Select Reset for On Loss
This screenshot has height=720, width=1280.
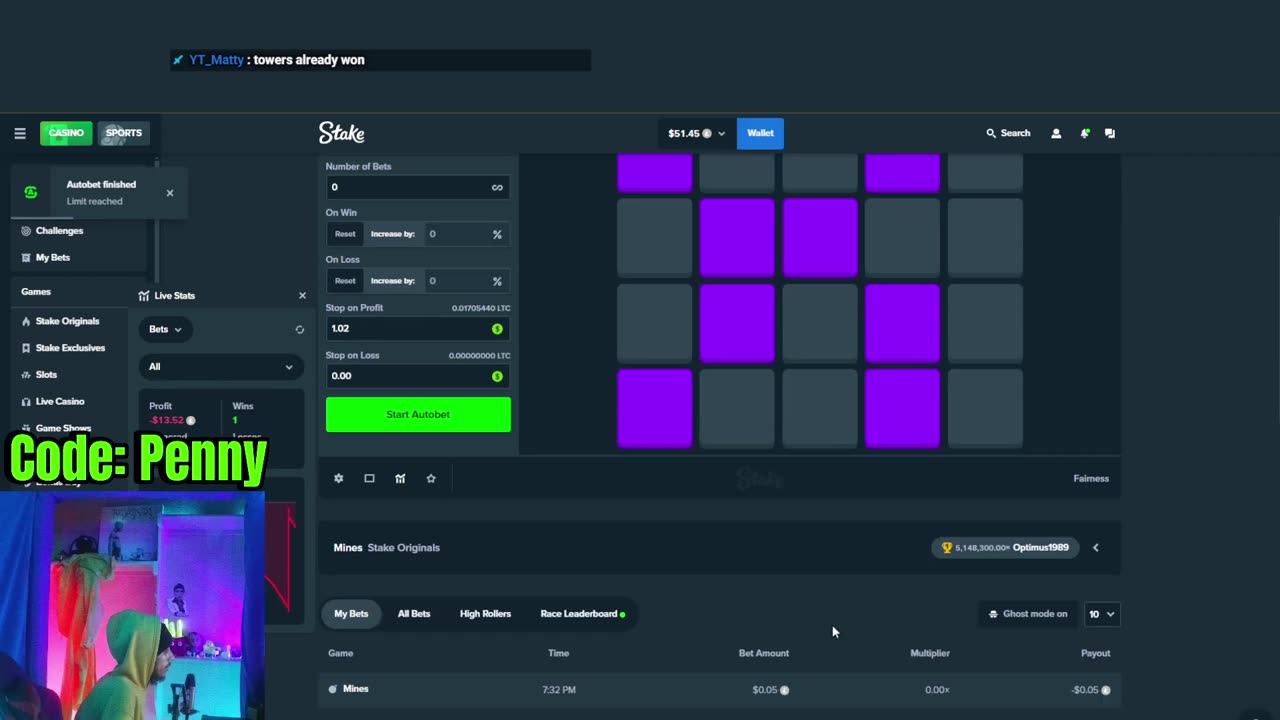tap(345, 281)
